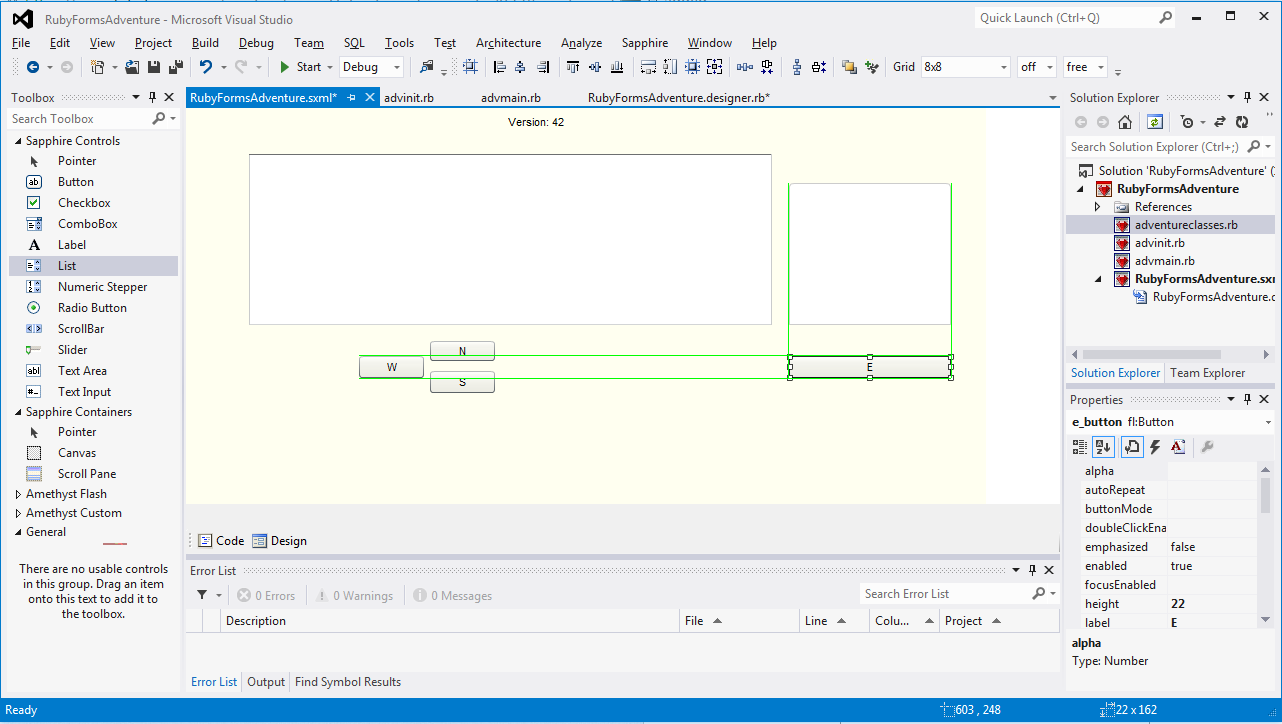1282x724 pixels.
Task: Click the Undo arrow icon
Action: [x=205, y=67]
